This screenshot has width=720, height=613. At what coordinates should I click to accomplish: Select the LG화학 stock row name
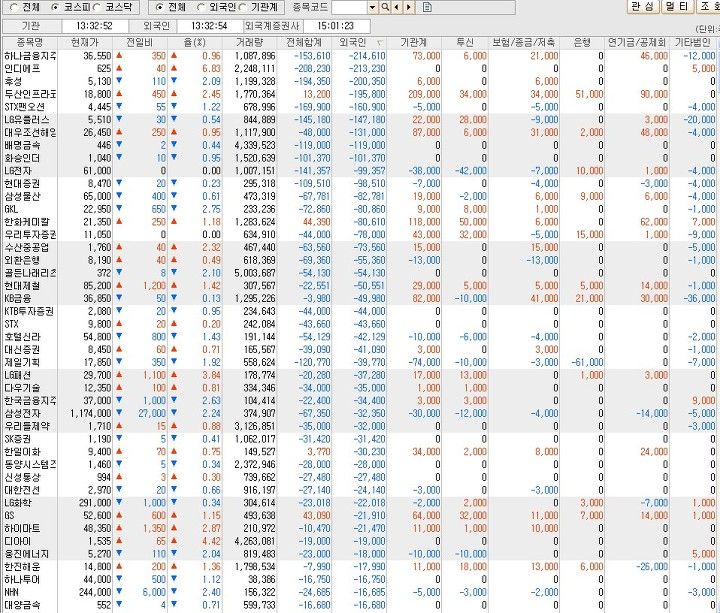pyautogui.click(x=18, y=503)
